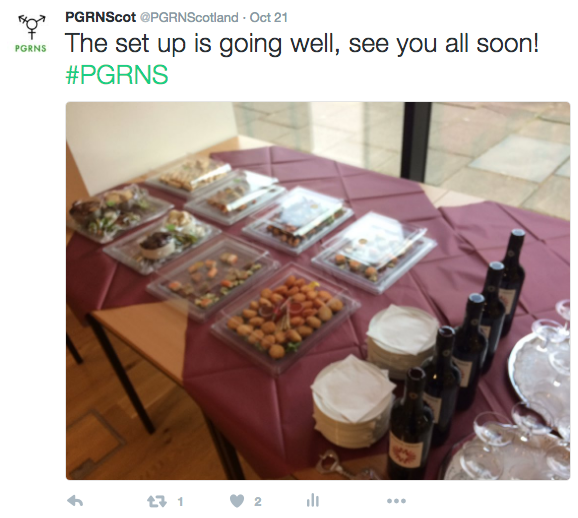
Task: Click the PGRNS transgender symbol avatar
Action: (31, 33)
